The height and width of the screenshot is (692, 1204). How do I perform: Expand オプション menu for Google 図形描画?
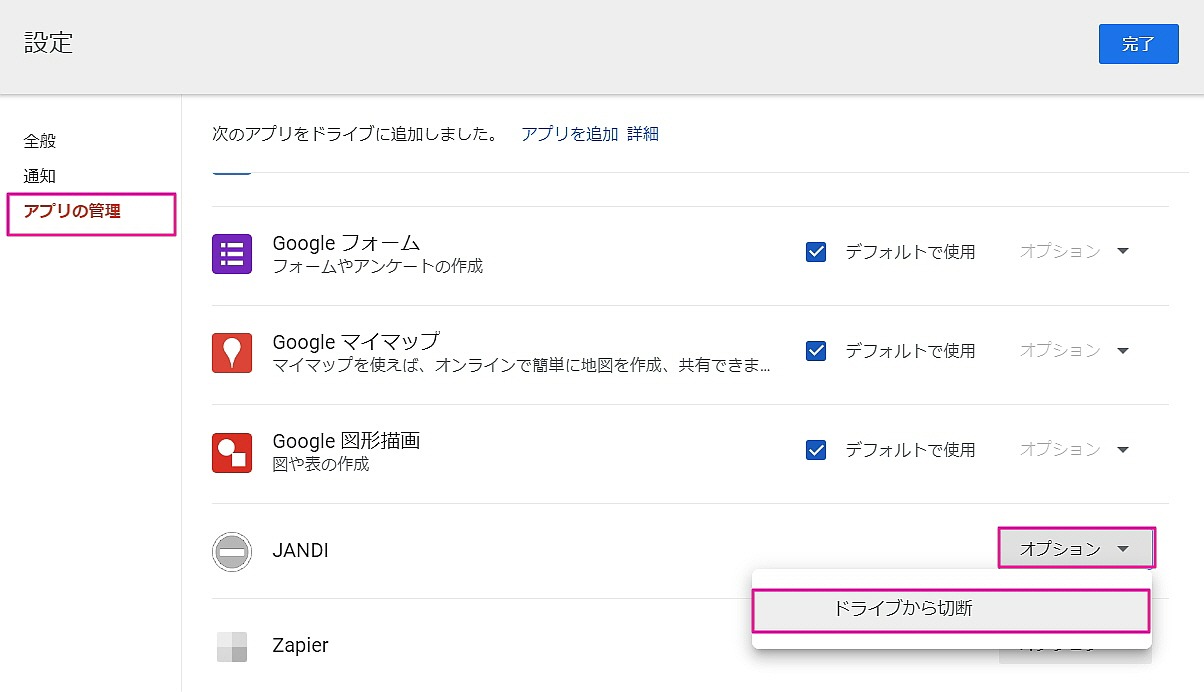click(x=1074, y=450)
